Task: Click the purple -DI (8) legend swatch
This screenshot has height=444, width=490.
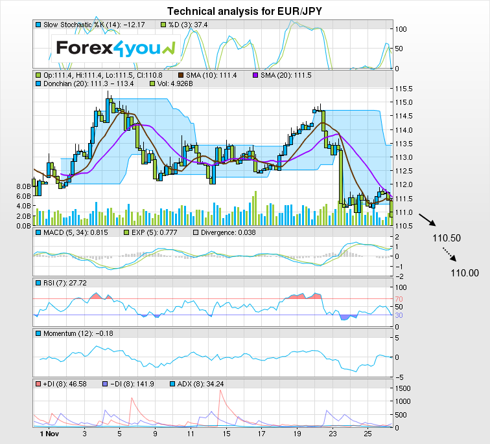Action: [105, 384]
